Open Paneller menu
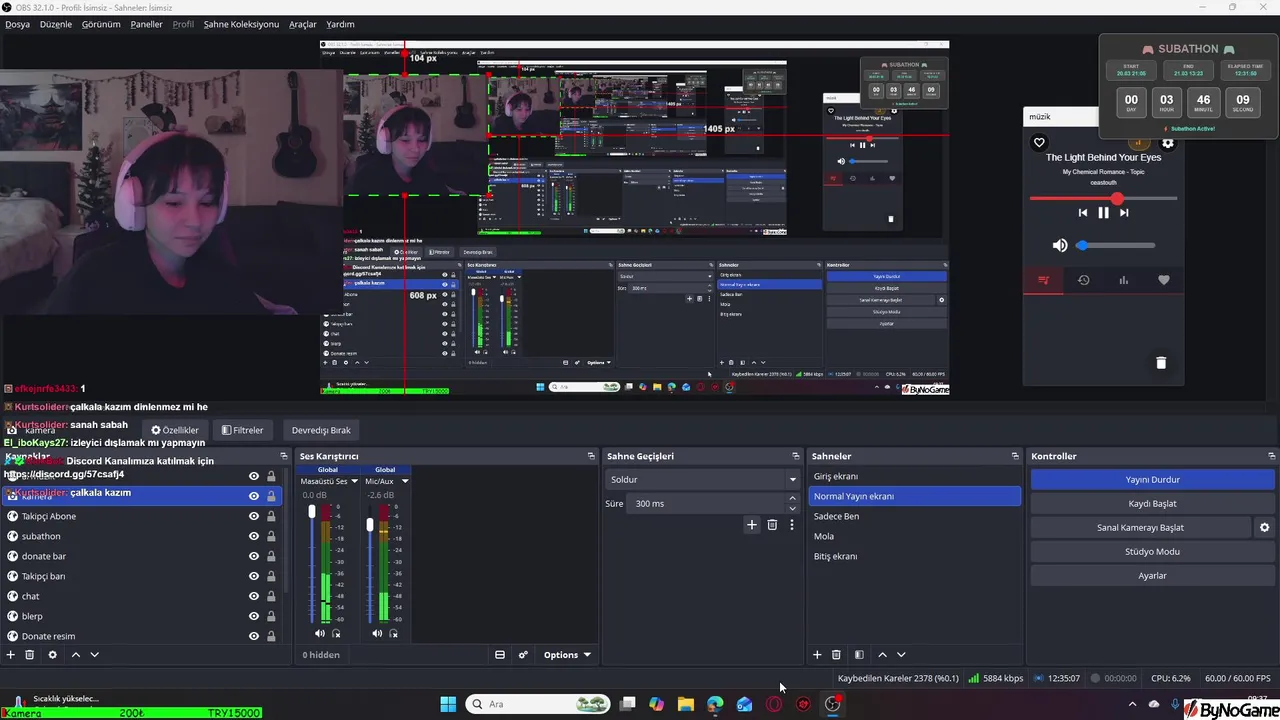Screen dimensions: 1280x720 pos(146,24)
